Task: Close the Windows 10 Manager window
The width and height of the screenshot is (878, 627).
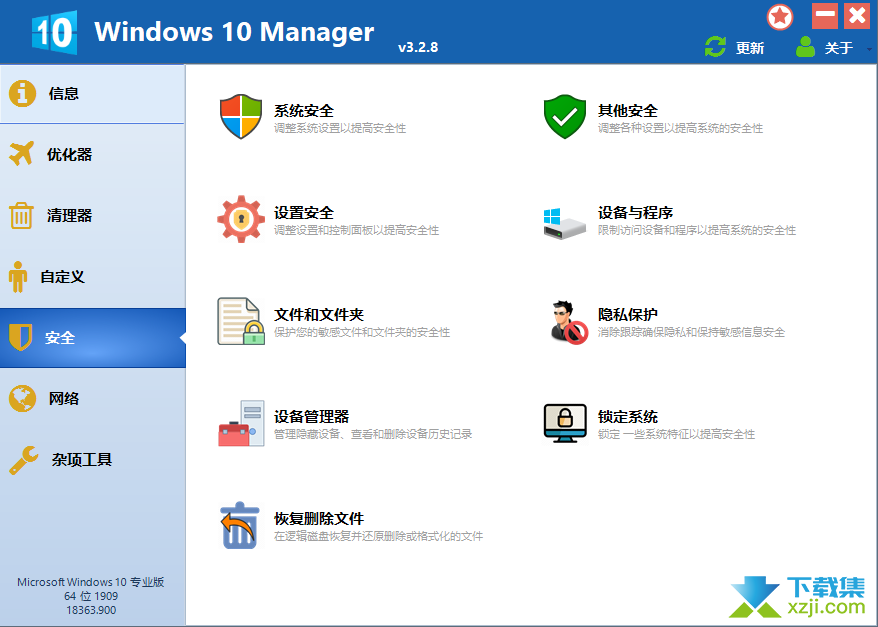Action: (x=857, y=16)
